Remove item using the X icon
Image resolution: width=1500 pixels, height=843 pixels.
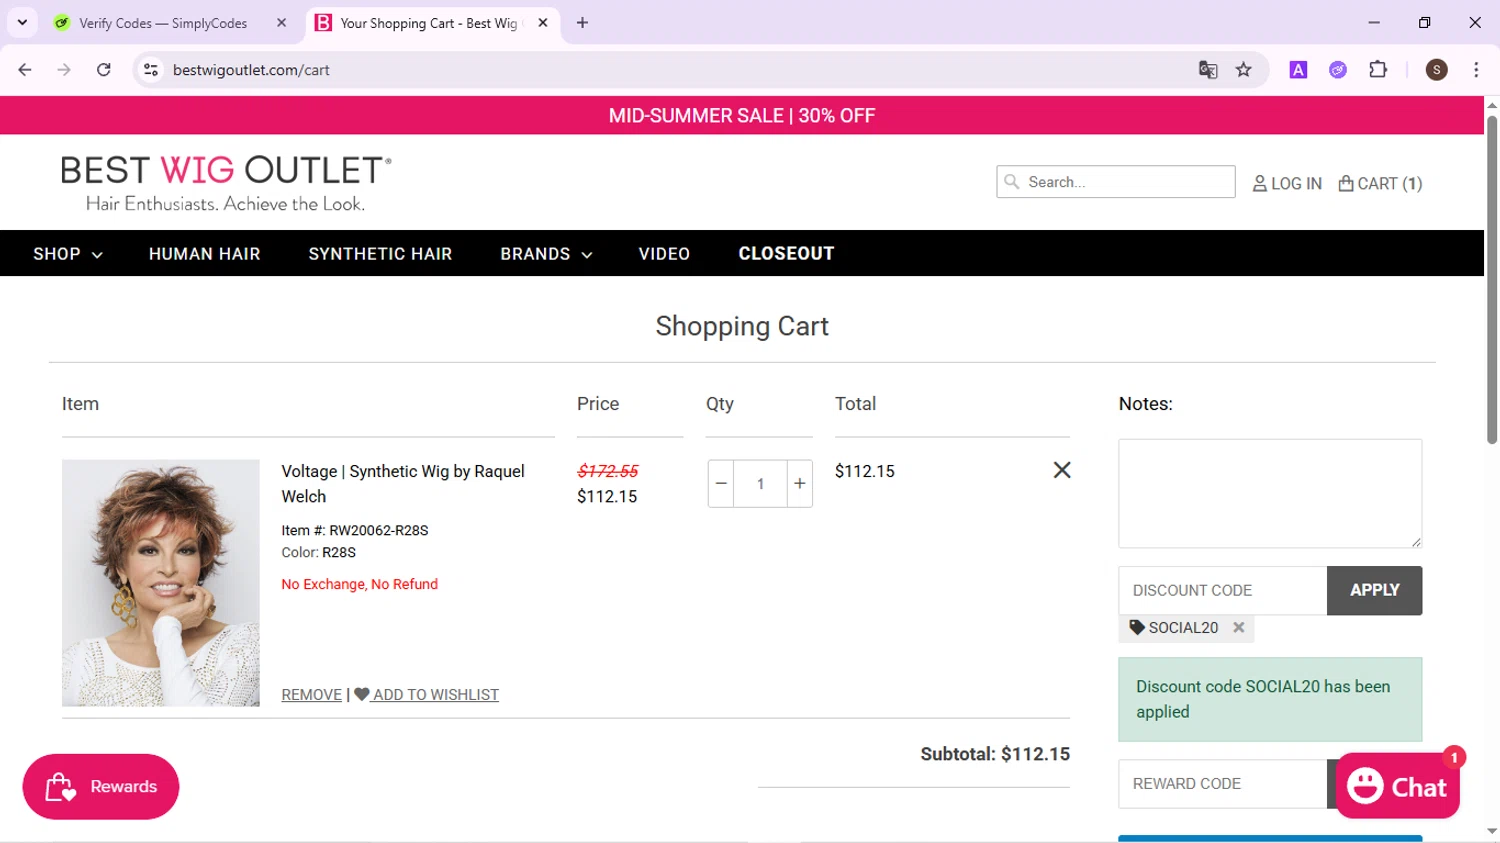click(x=1062, y=470)
